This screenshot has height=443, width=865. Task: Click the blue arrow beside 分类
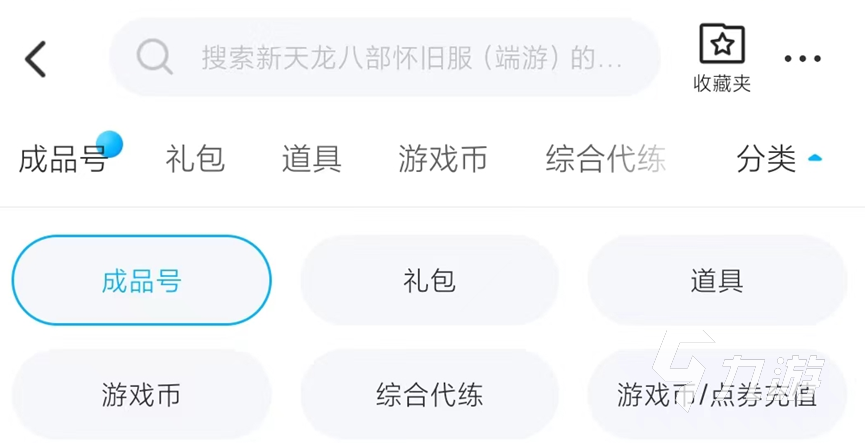tap(815, 159)
